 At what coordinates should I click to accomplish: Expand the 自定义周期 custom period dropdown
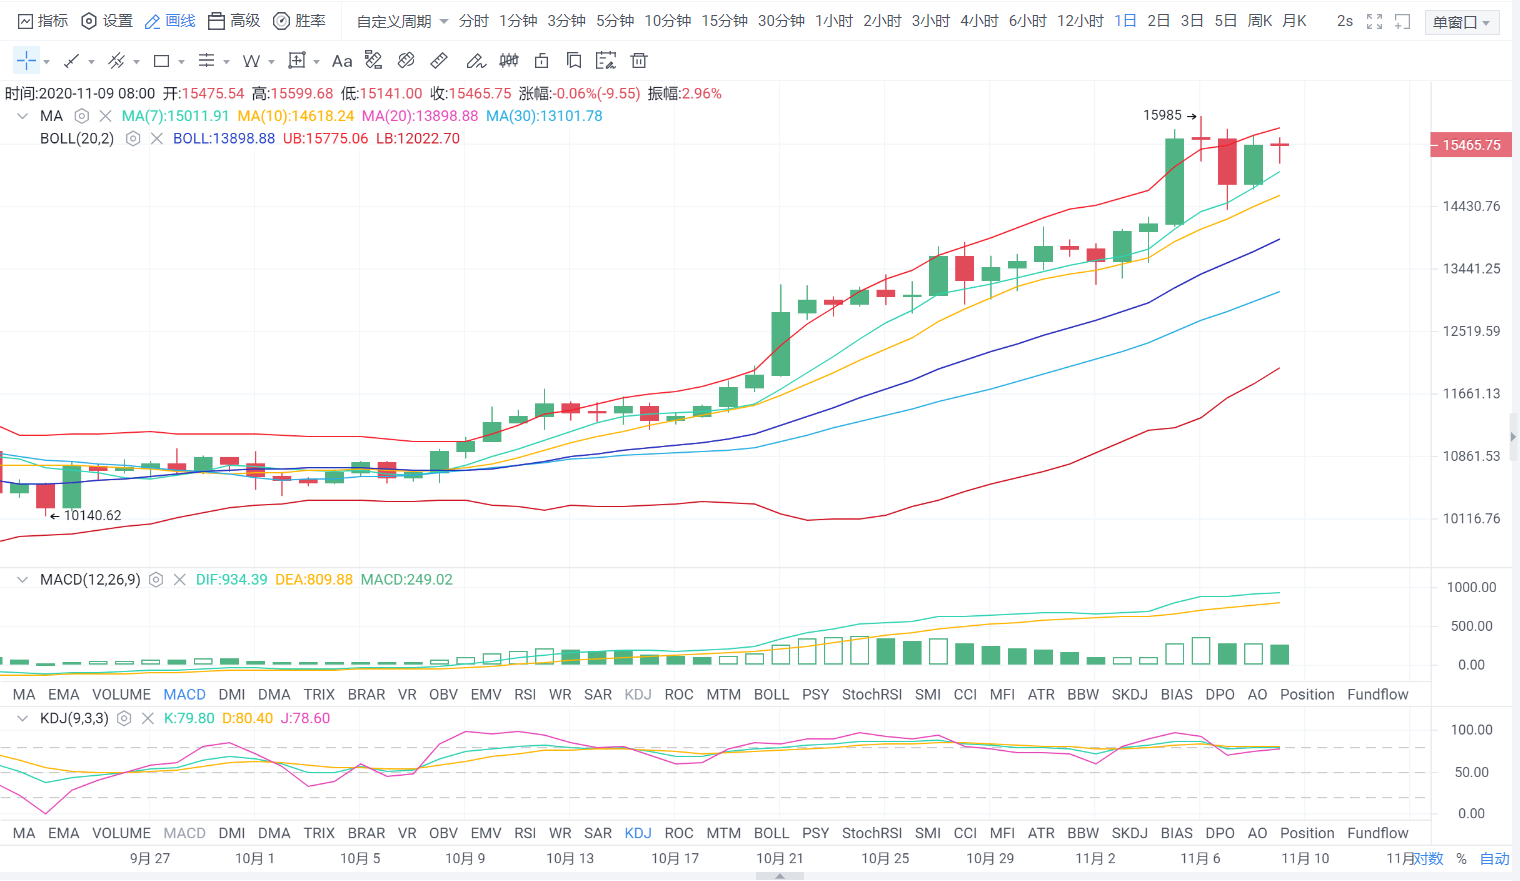402,21
